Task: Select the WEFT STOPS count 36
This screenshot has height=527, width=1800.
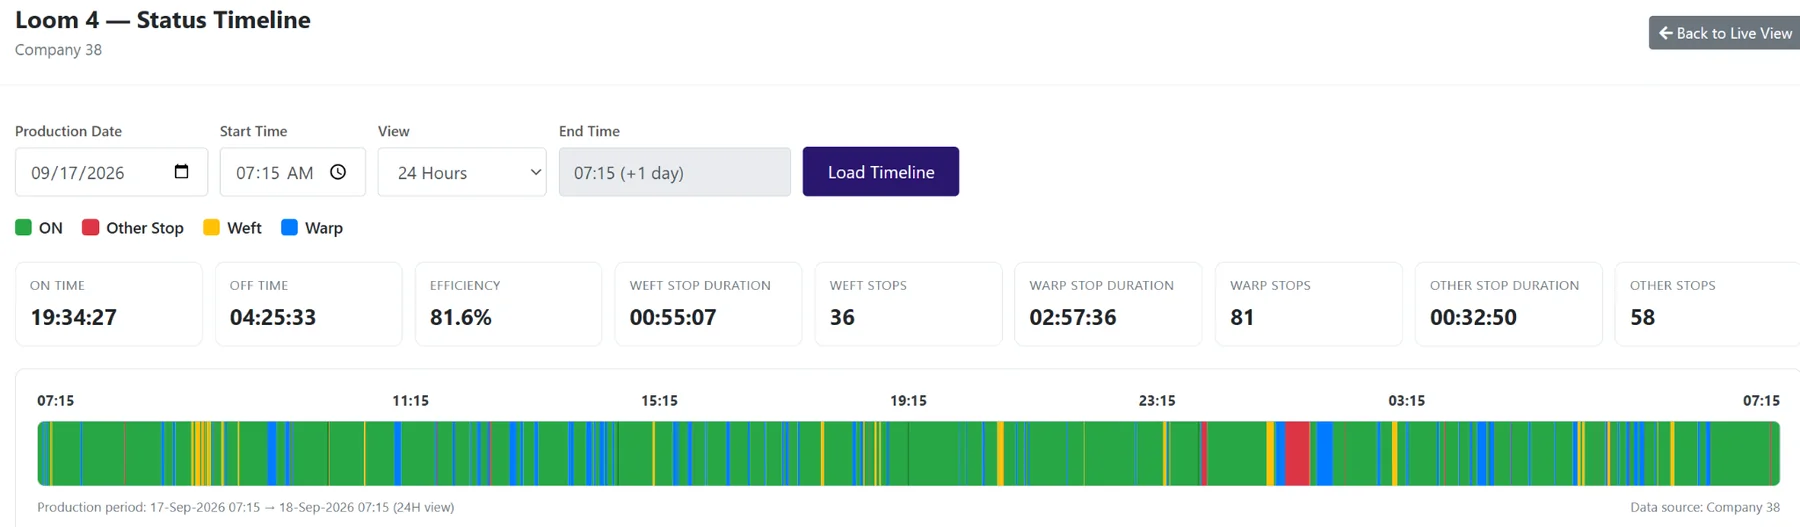Action: [x=842, y=317]
